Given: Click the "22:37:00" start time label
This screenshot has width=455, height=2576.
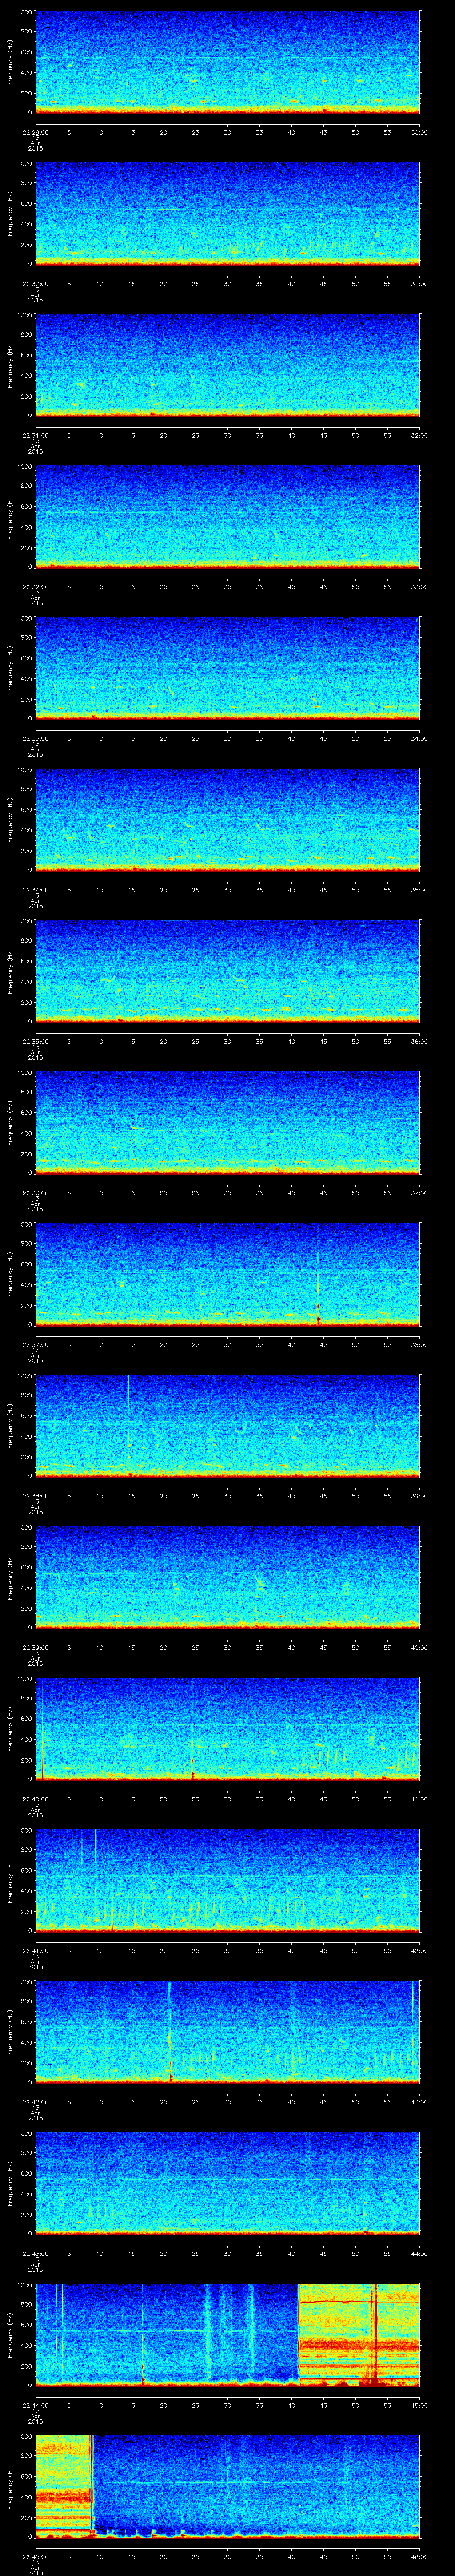Looking at the screenshot, I should coord(35,1344).
